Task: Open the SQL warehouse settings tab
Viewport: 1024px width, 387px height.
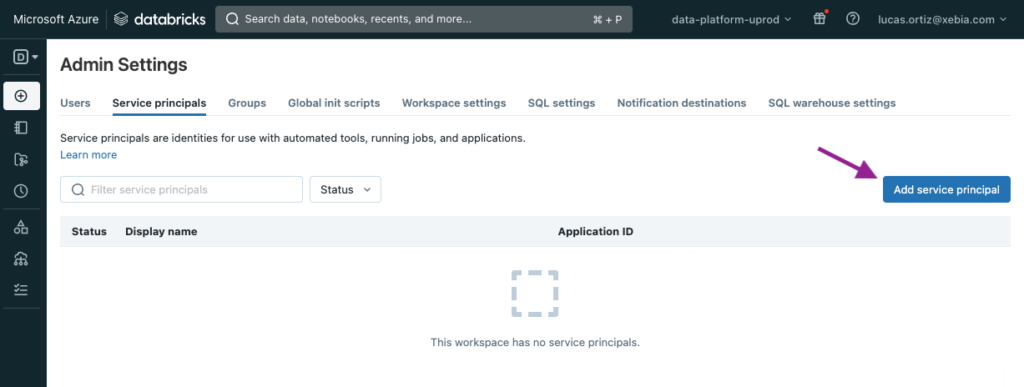Action: [x=831, y=103]
